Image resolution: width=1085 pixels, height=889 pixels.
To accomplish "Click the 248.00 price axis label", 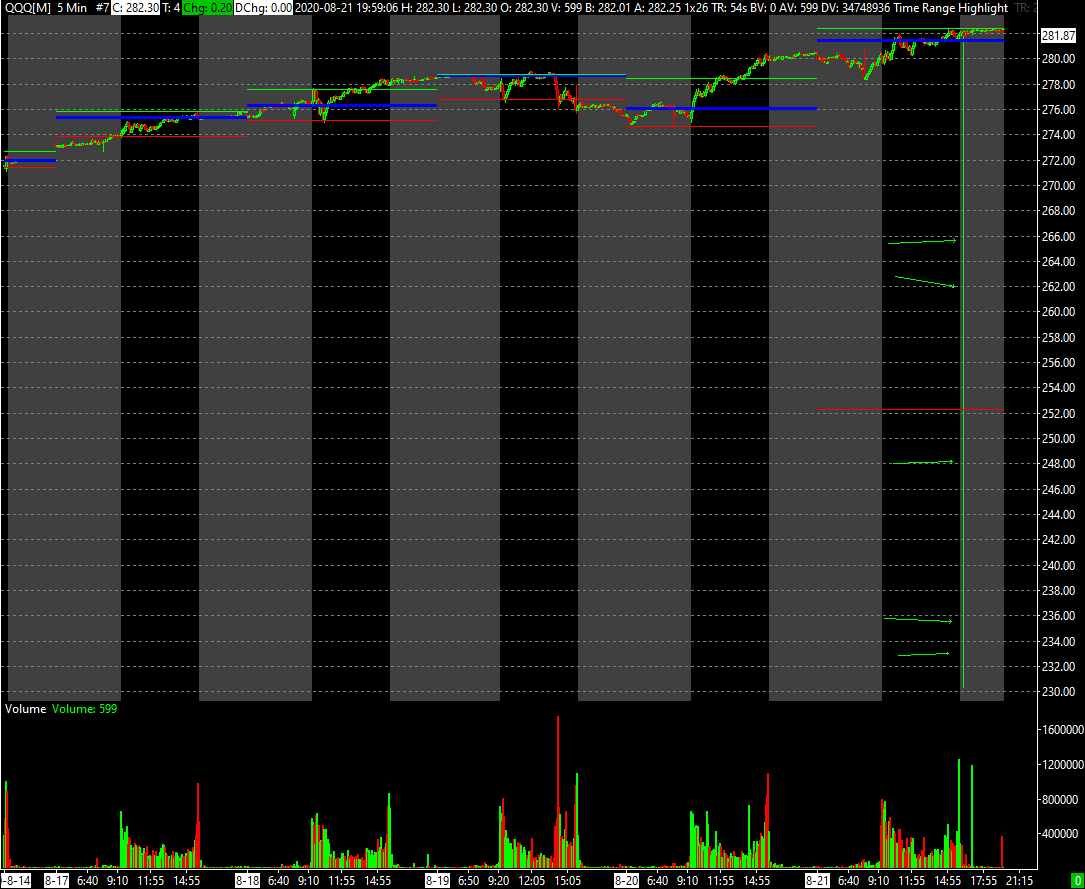I will point(1058,464).
